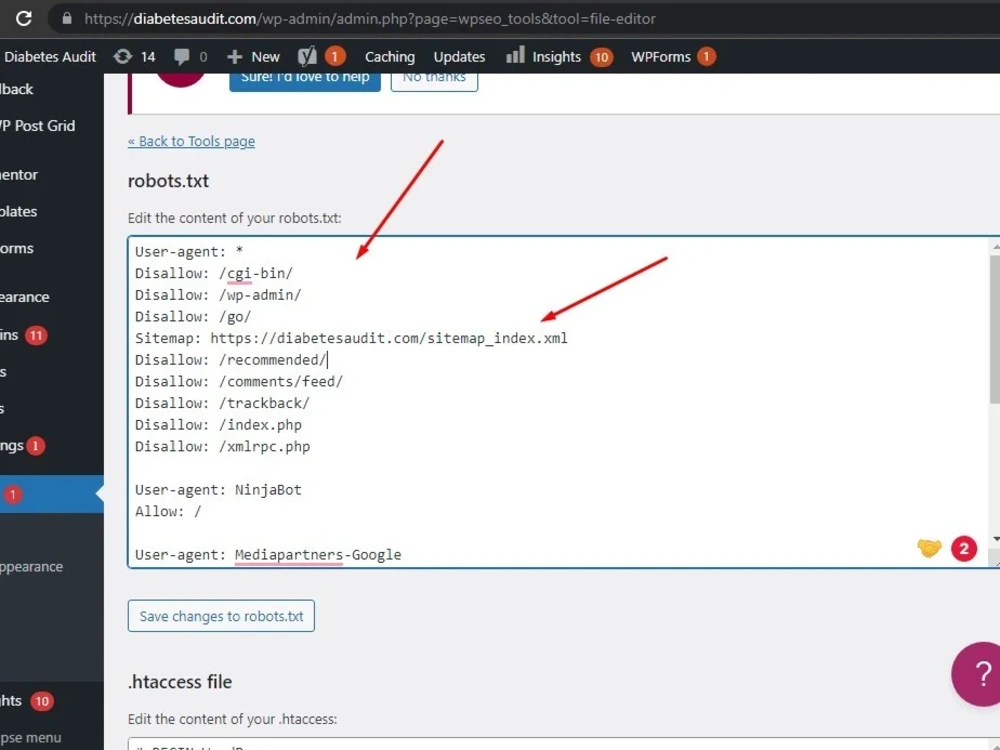Open the updates counter icon showing 14
This screenshot has height=750, width=1000.
click(x=122, y=57)
